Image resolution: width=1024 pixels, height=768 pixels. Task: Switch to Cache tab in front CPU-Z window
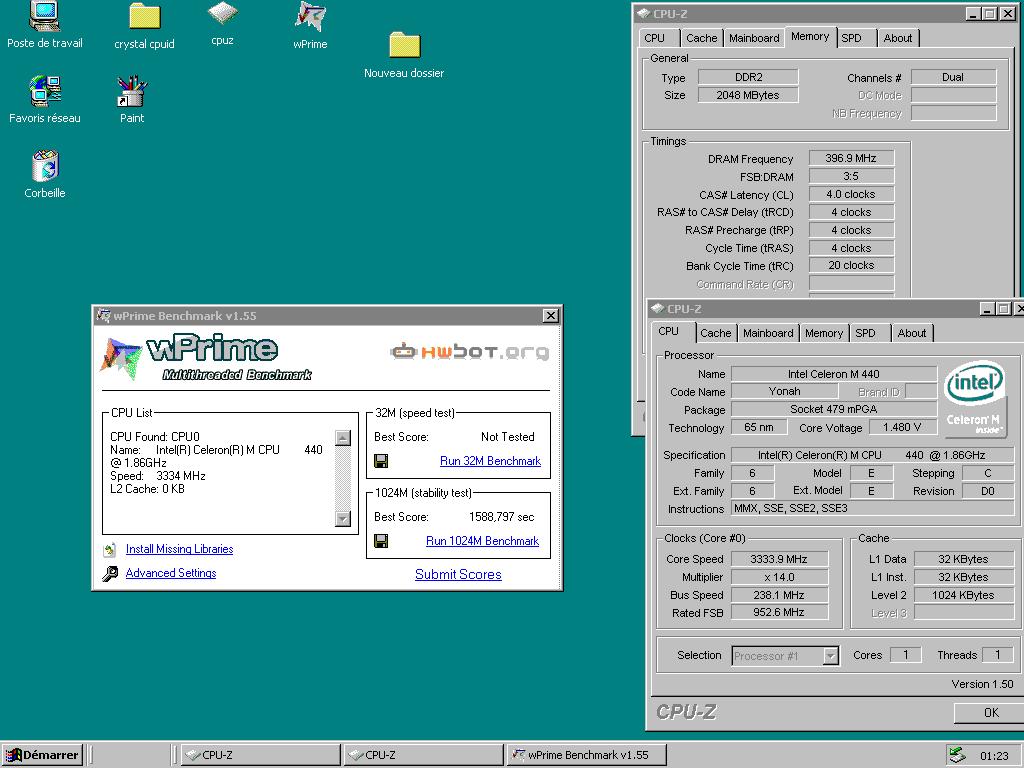[x=716, y=333]
